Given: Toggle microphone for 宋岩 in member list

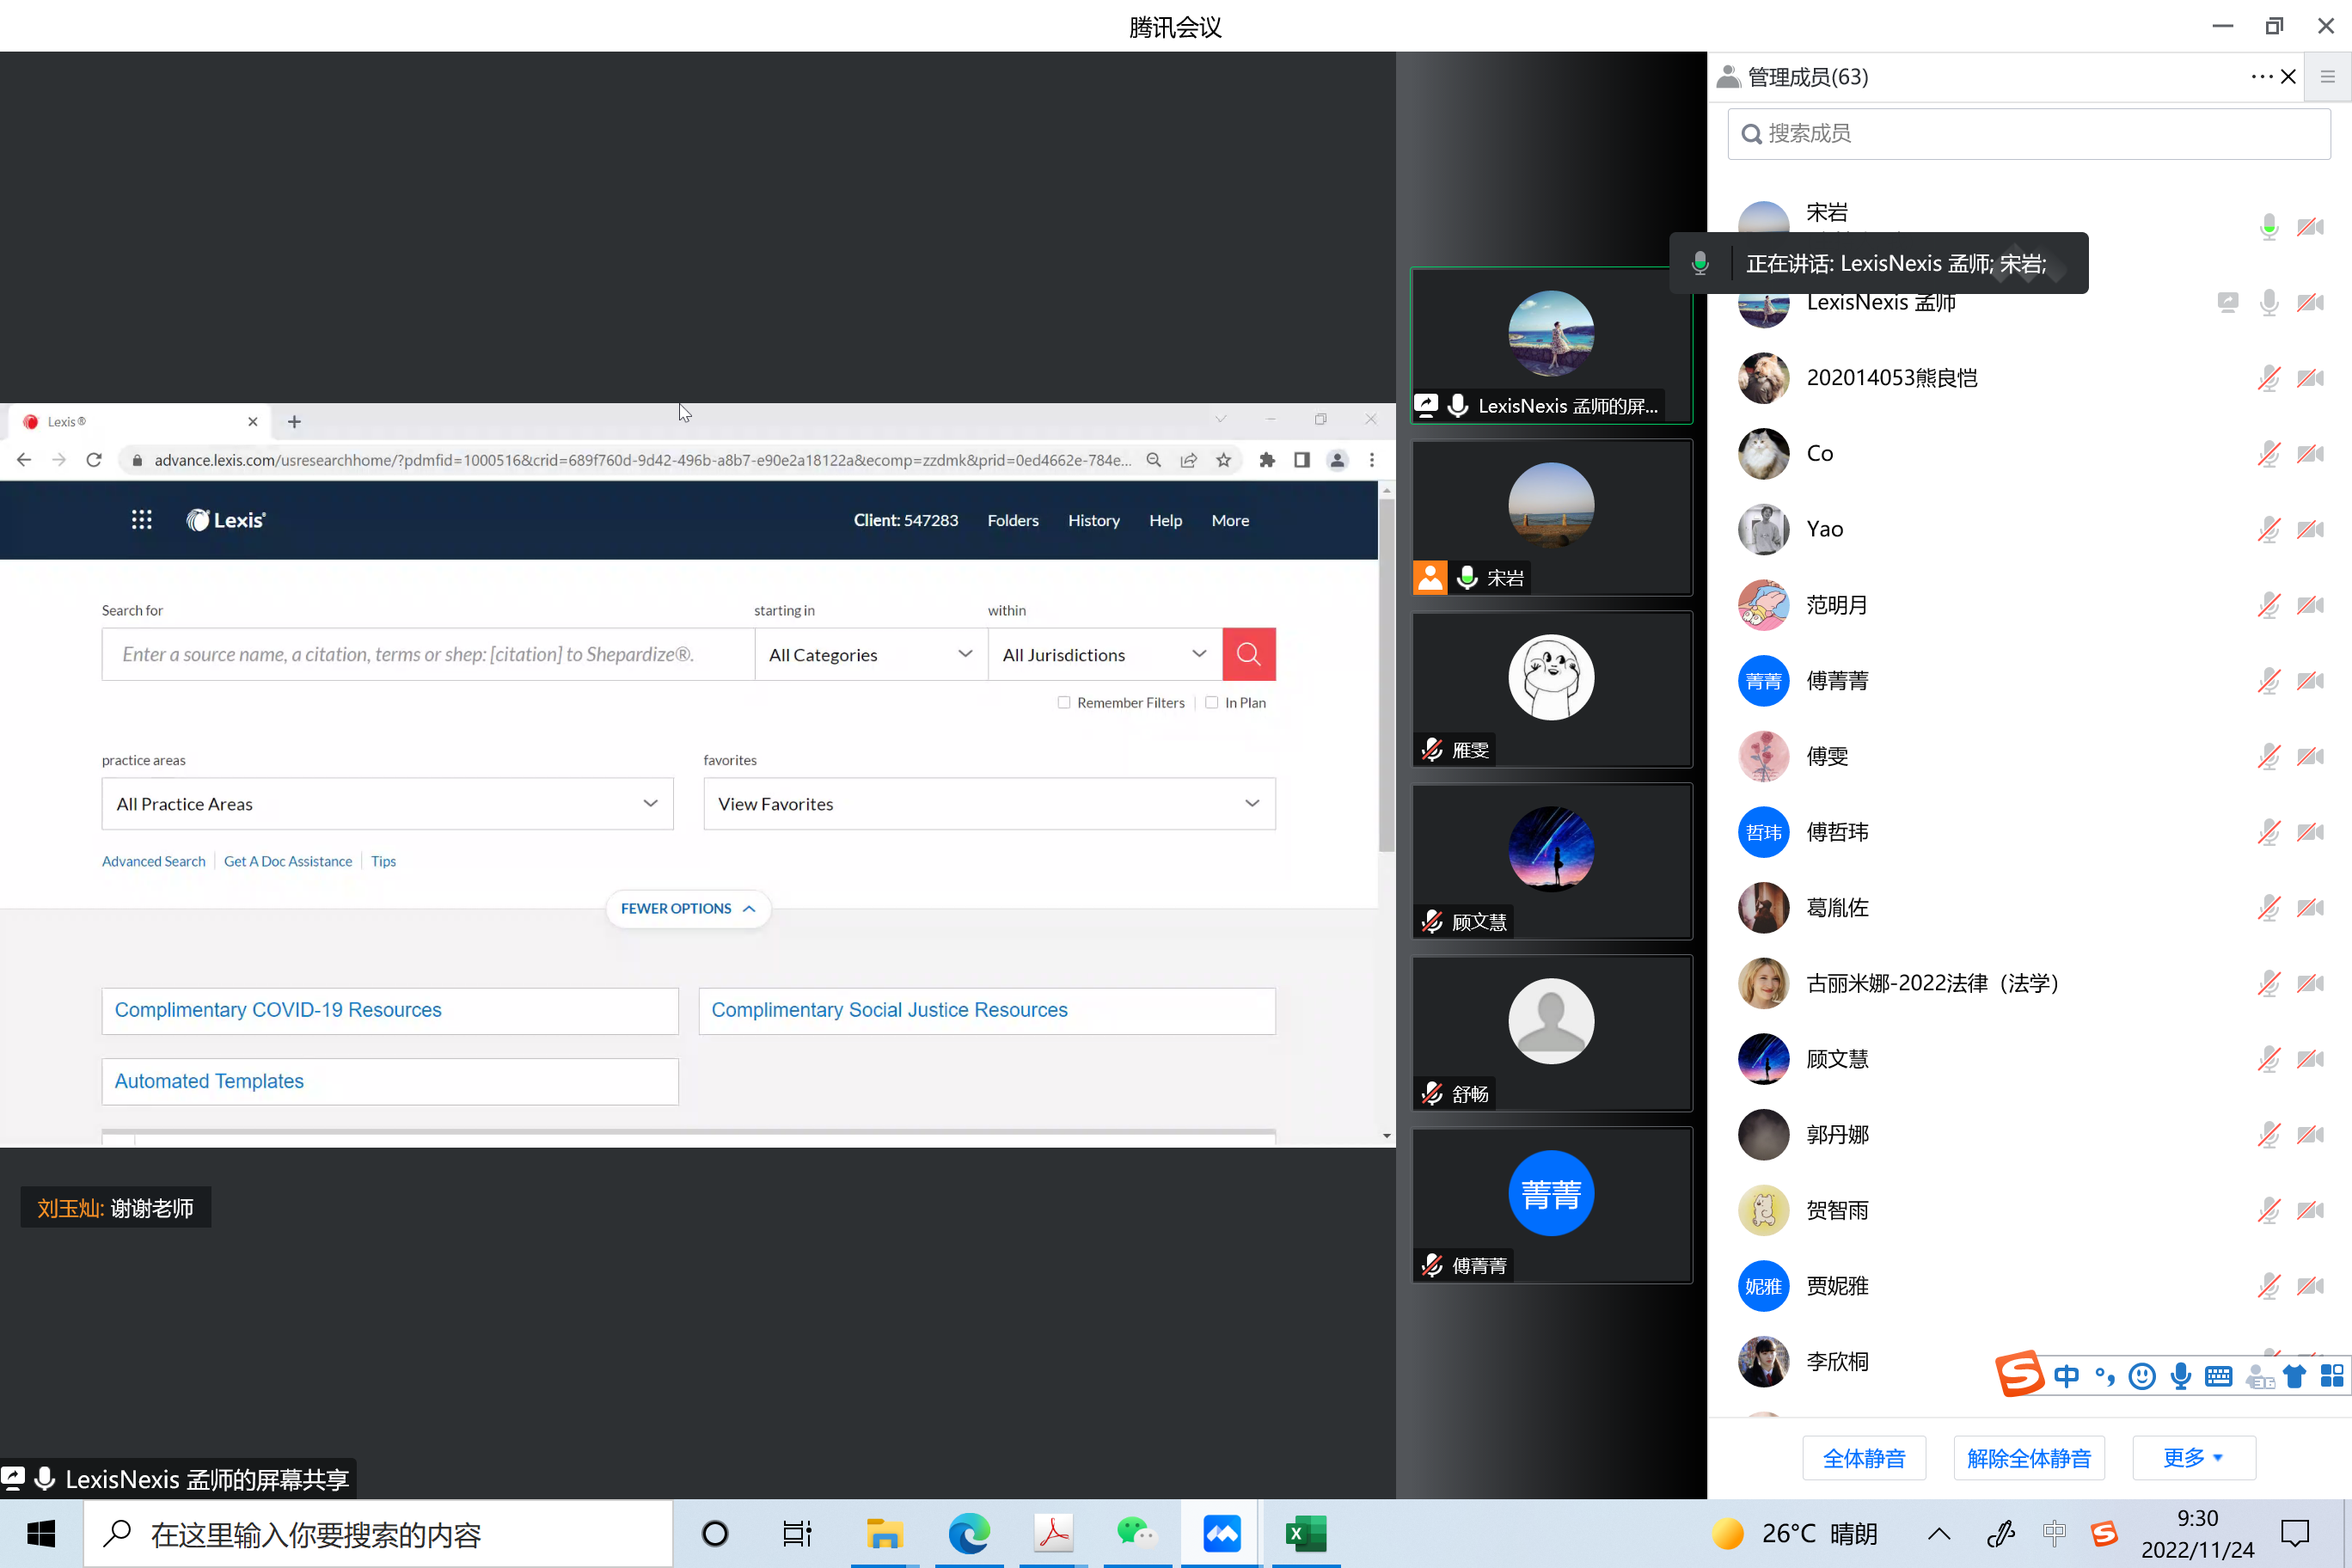Looking at the screenshot, I should click(x=2269, y=227).
